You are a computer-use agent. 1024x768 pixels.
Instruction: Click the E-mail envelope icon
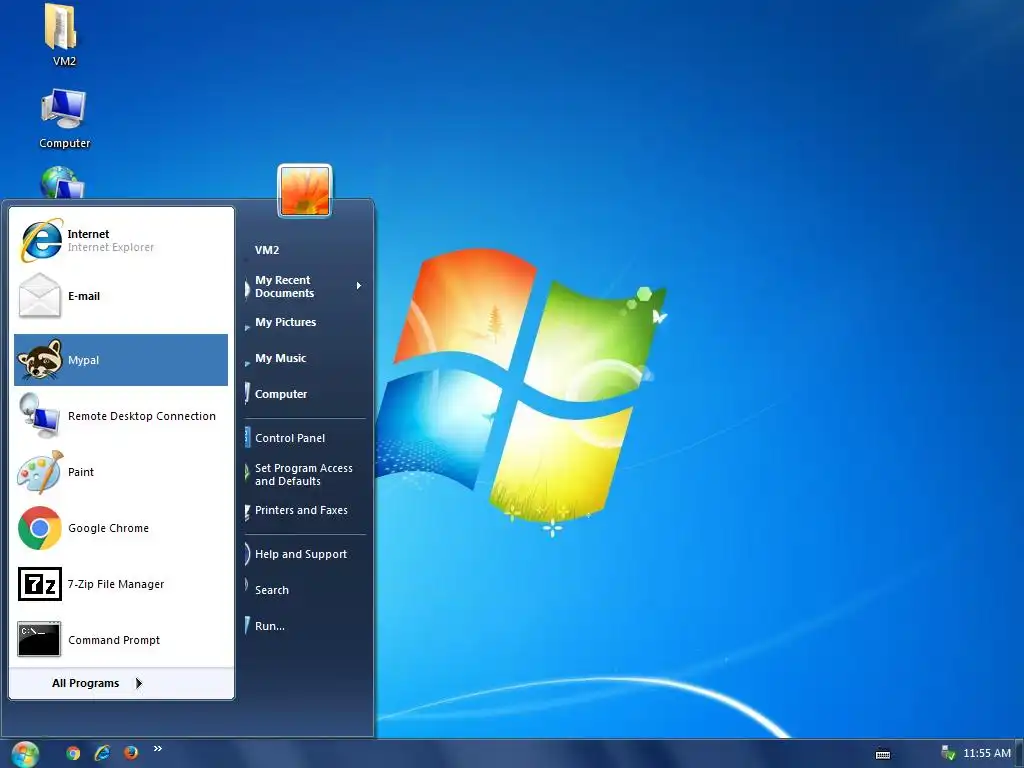pos(40,296)
